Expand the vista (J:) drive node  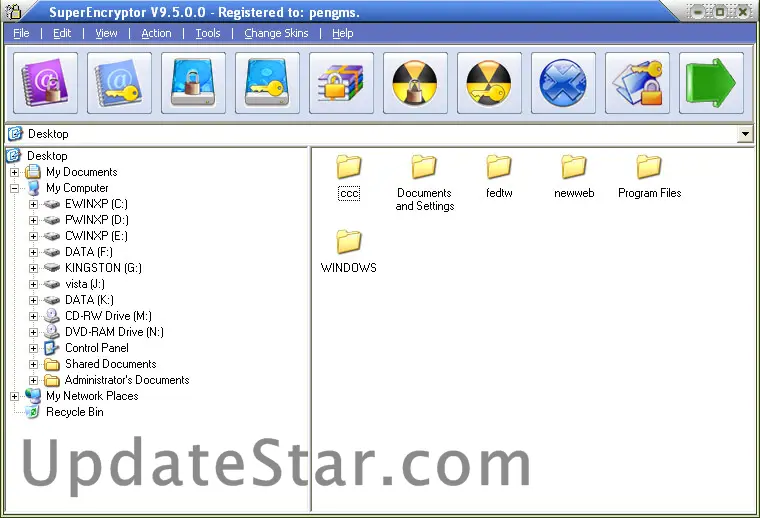33,284
